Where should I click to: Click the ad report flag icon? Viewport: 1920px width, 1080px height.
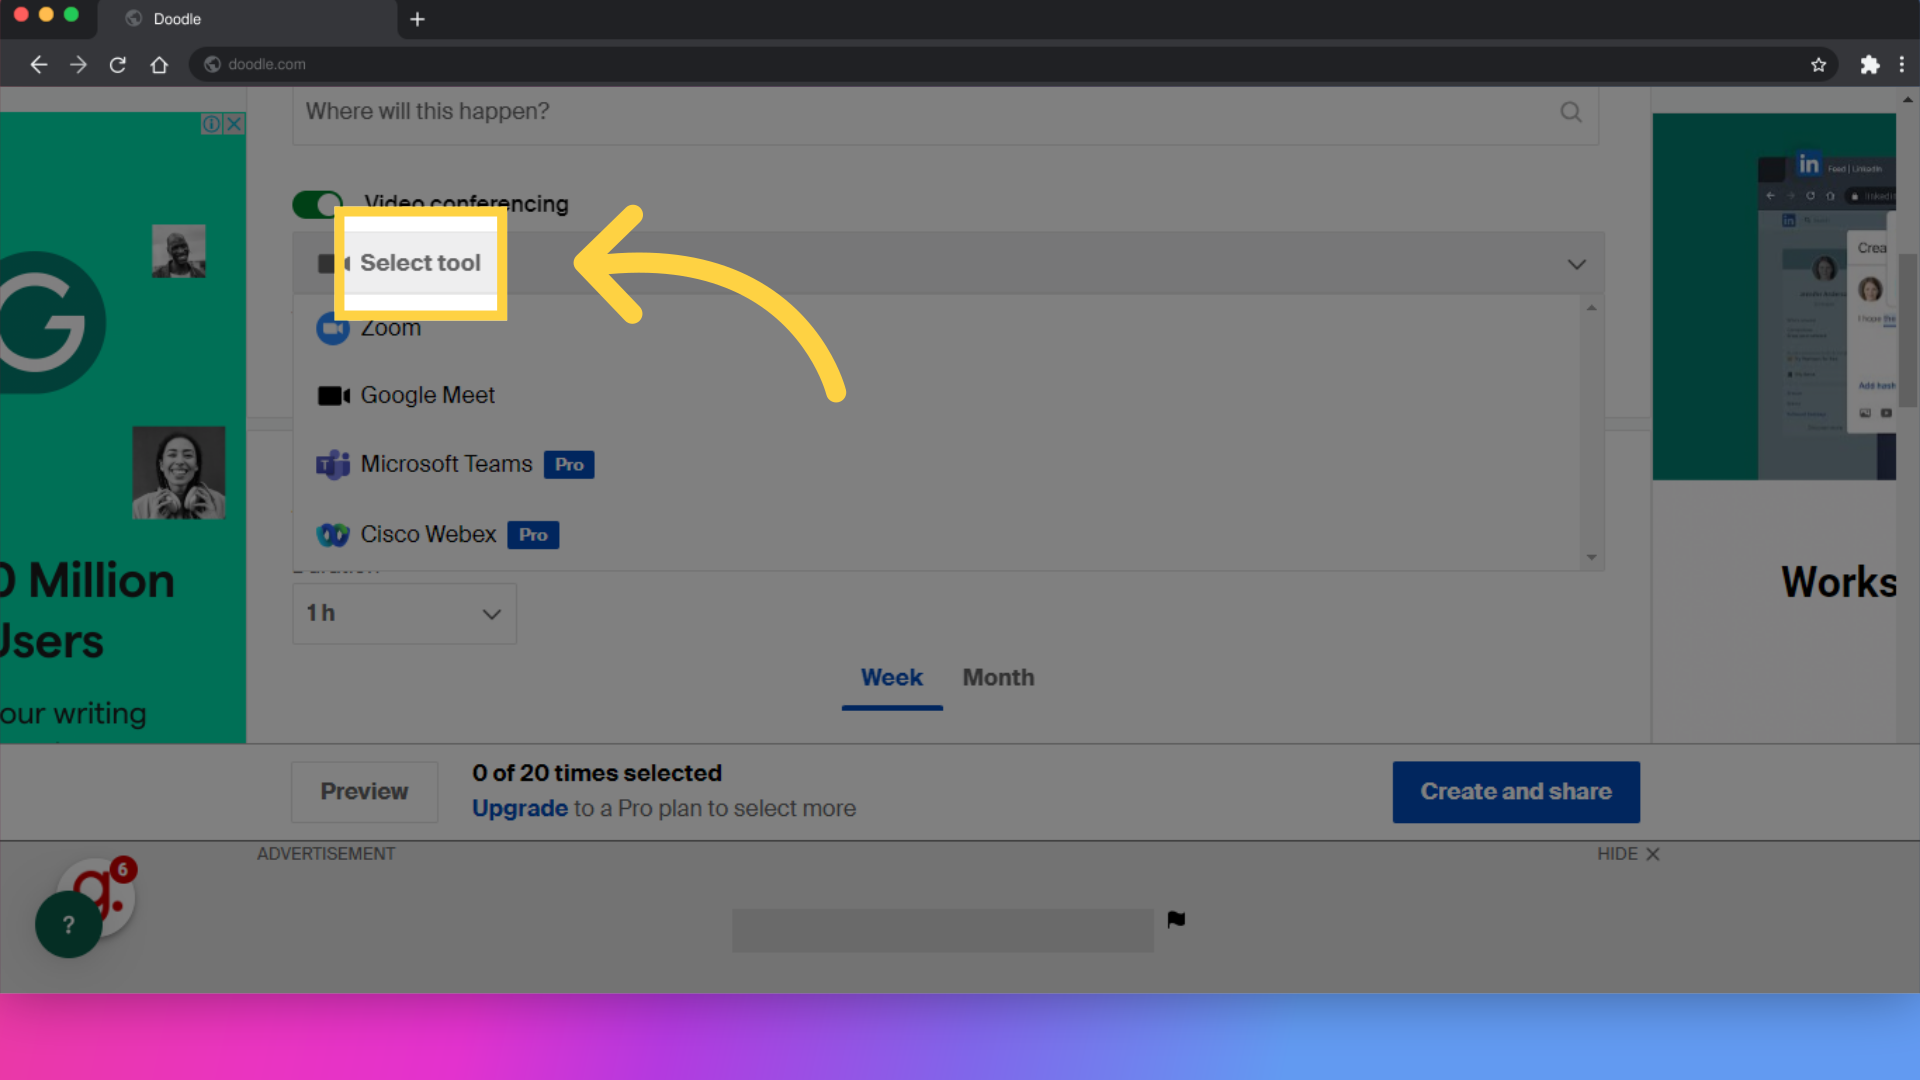[x=1176, y=920]
